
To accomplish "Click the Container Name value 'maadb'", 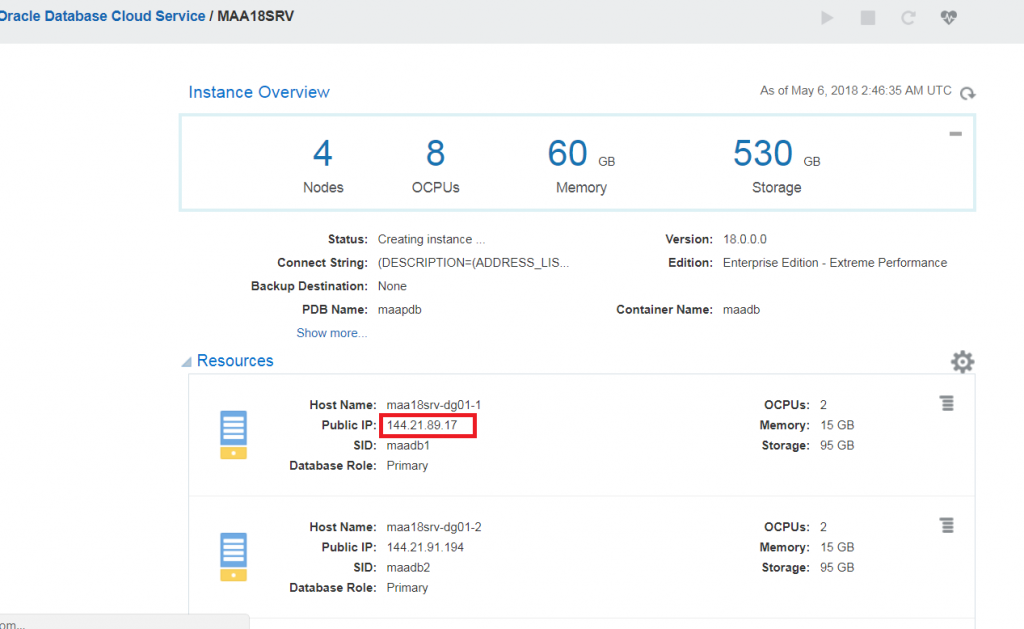I will coord(741,310).
